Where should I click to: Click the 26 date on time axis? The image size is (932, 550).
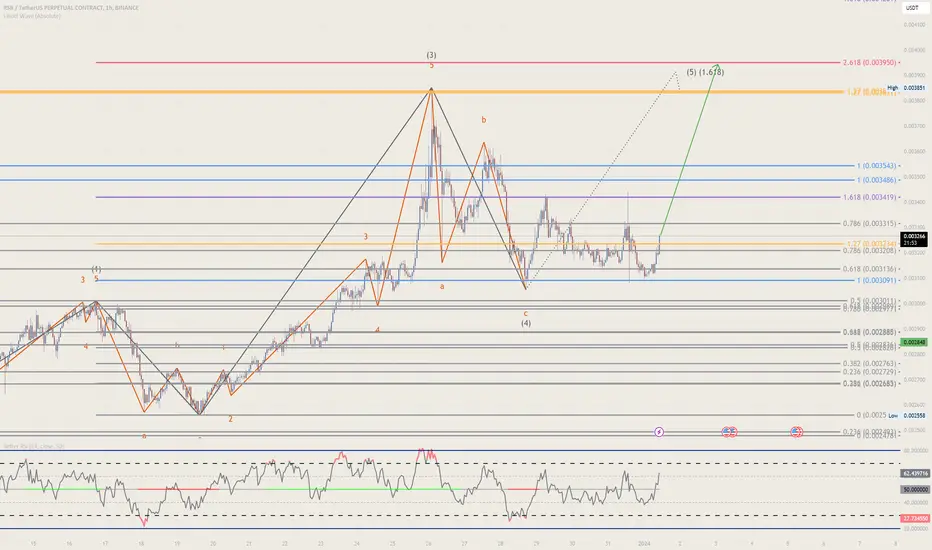(429, 543)
